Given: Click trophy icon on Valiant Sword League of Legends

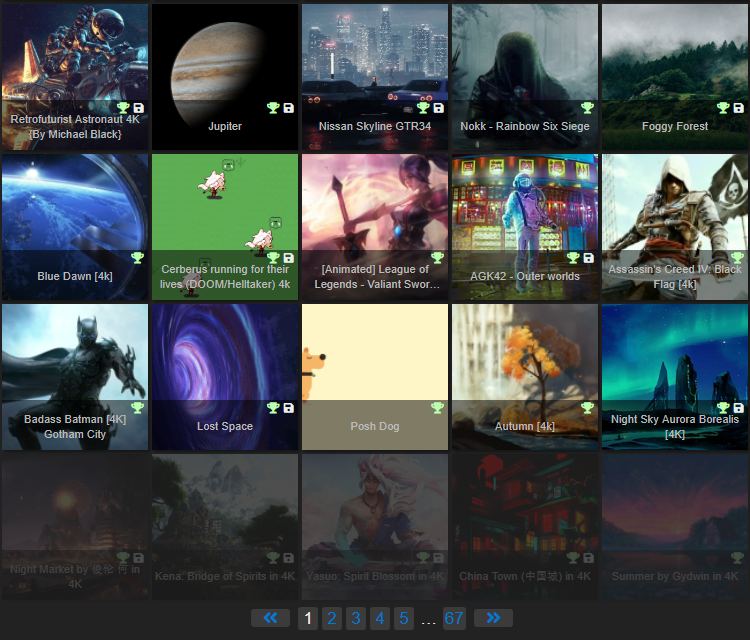Looking at the screenshot, I should pos(438,258).
